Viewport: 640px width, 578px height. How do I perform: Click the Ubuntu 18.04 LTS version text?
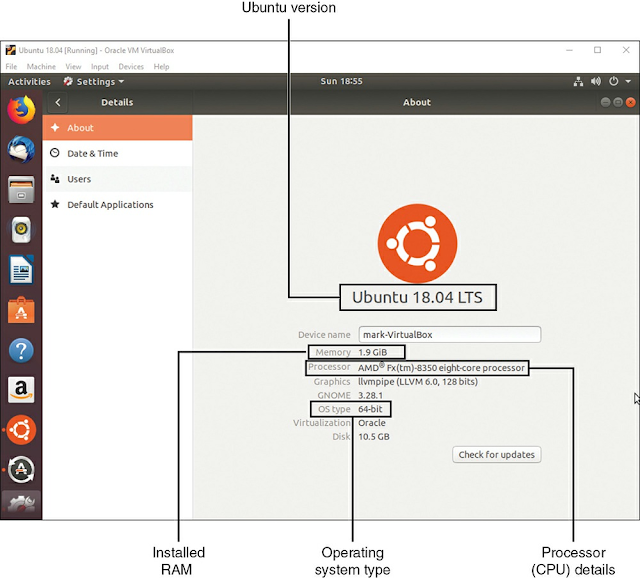point(418,297)
